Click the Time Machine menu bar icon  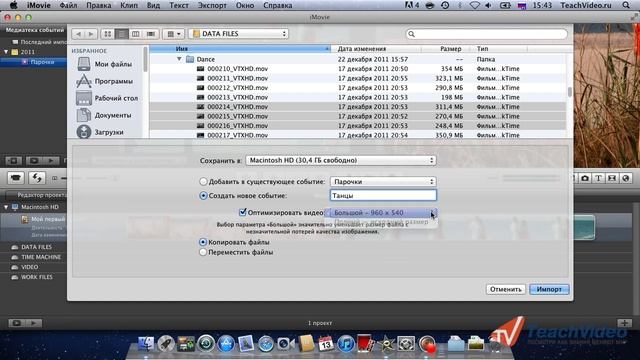[x=445, y=5]
